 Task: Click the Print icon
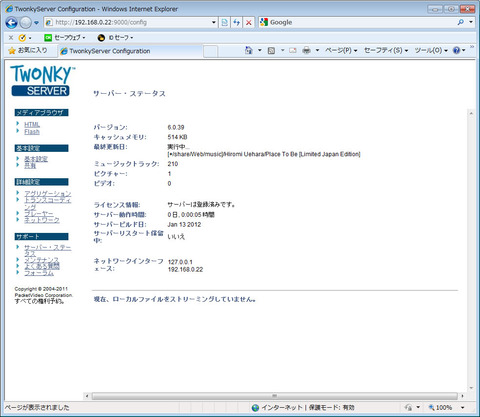click(306, 50)
